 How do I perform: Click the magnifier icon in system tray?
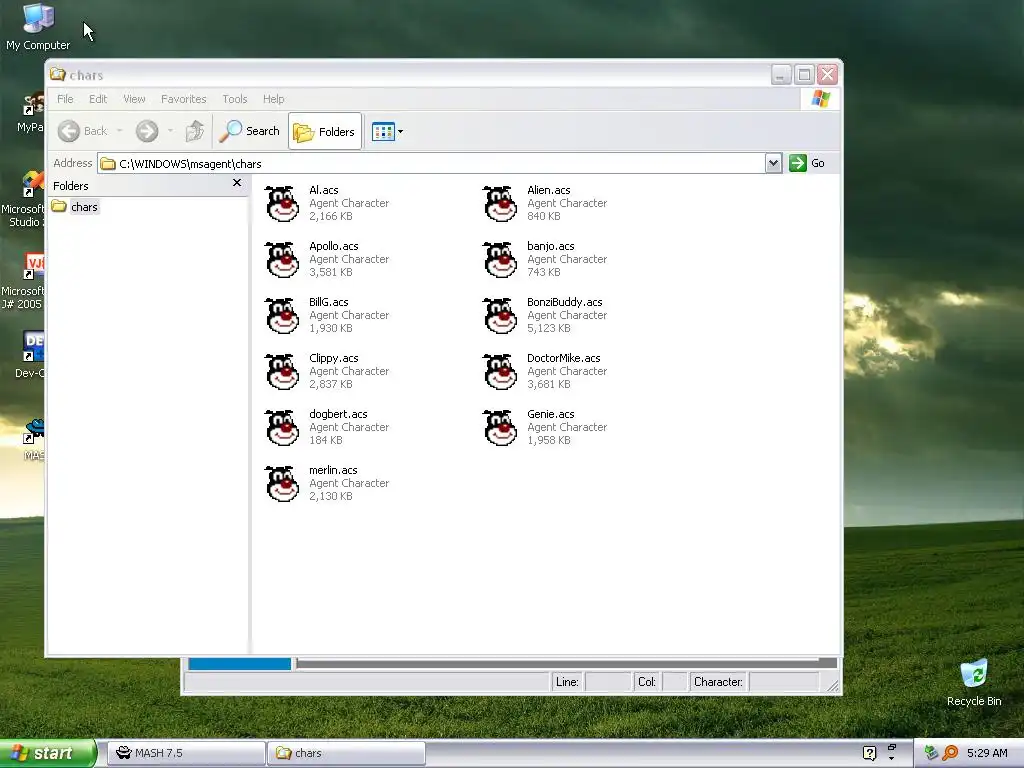[x=950, y=753]
